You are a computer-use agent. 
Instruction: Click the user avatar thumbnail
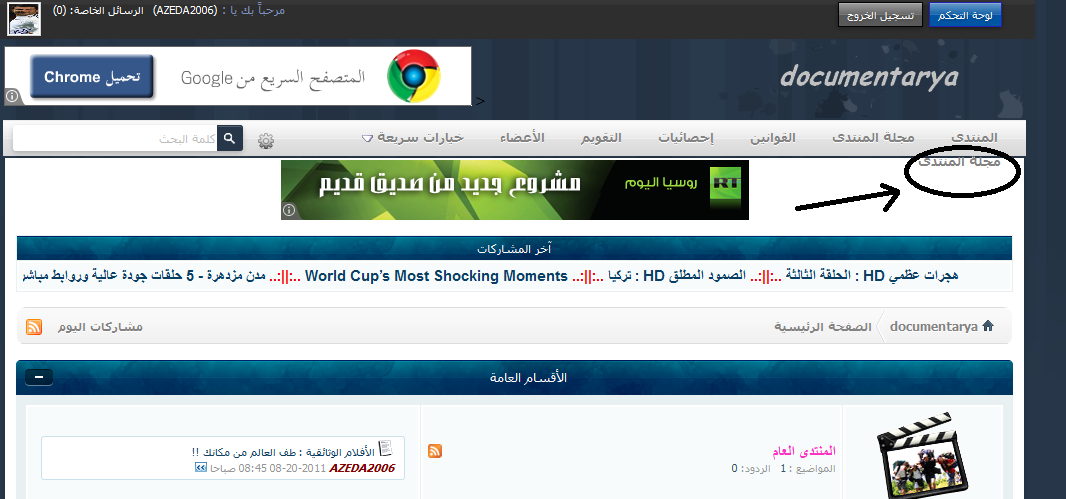click(24, 18)
